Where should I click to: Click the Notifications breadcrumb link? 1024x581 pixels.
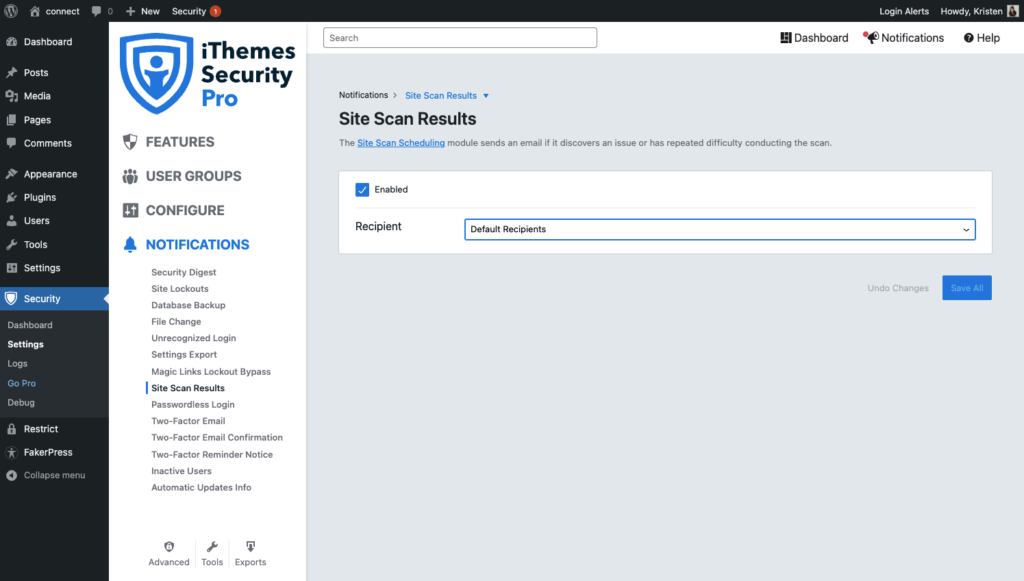(x=363, y=95)
